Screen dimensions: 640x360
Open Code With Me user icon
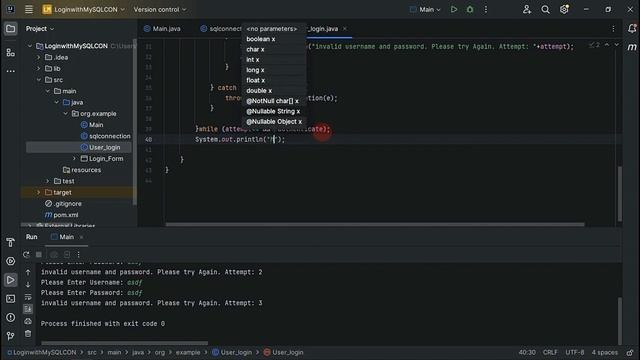pyautogui.click(x=527, y=9)
